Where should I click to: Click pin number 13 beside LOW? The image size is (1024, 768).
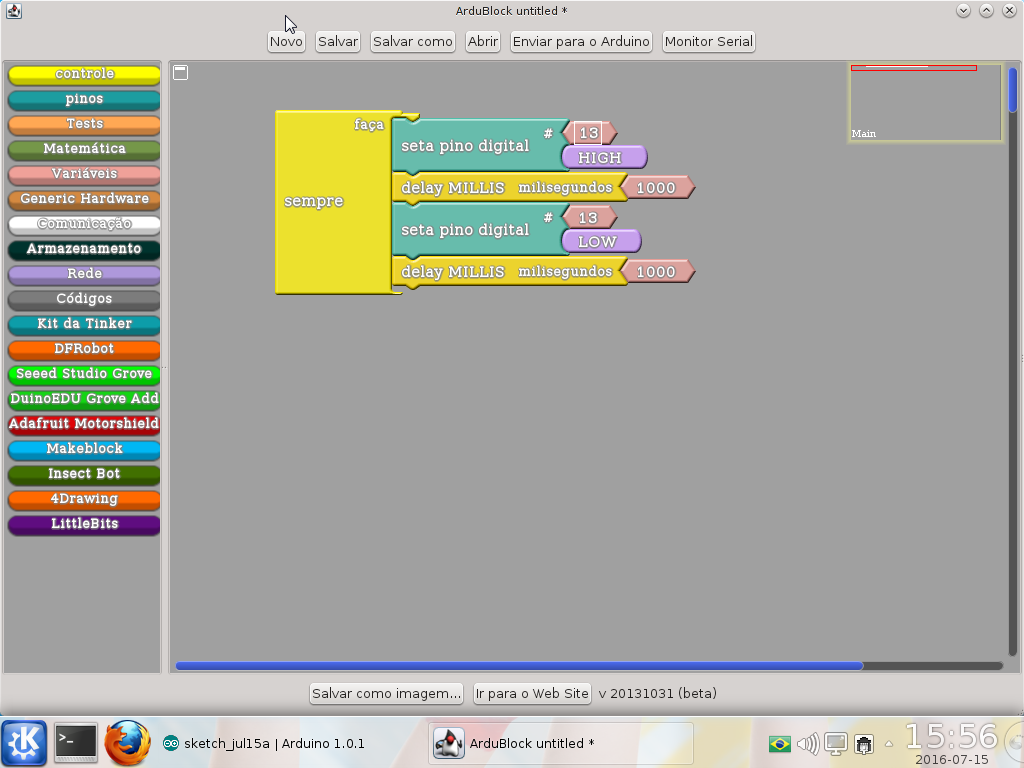(588, 217)
